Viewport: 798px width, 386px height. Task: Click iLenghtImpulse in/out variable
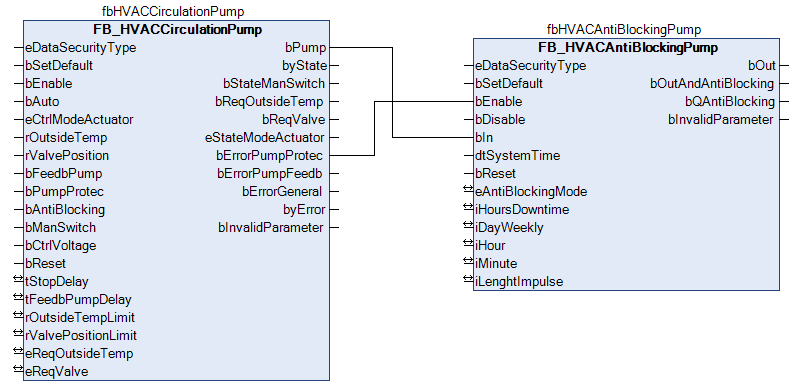click(x=519, y=282)
